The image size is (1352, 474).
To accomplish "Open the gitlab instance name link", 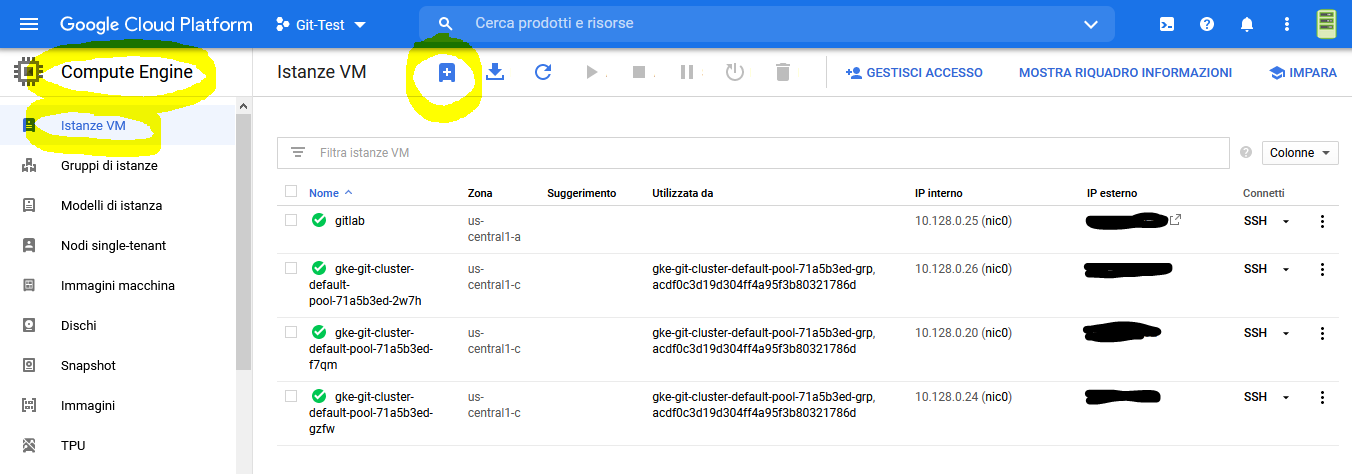I will pyautogui.click(x=350, y=221).
